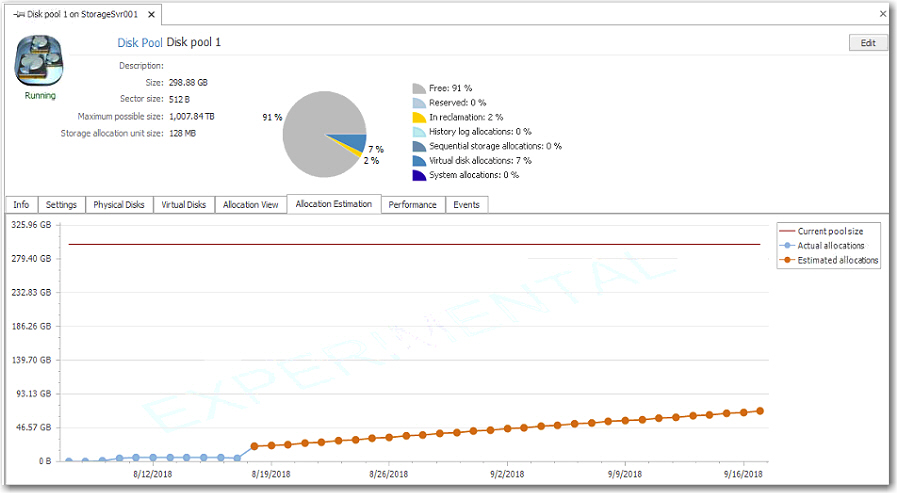The image size is (897, 493).
Task: Click the In reclamation yellow legend swatch
Action: pyautogui.click(x=419, y=117)
